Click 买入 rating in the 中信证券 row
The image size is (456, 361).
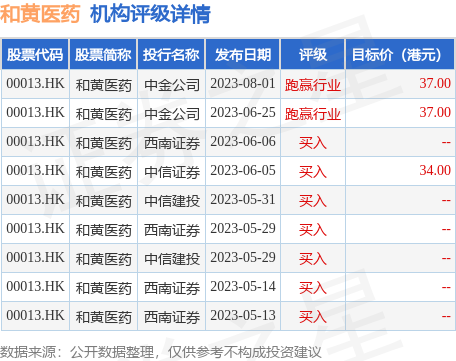tap(313, 172)
